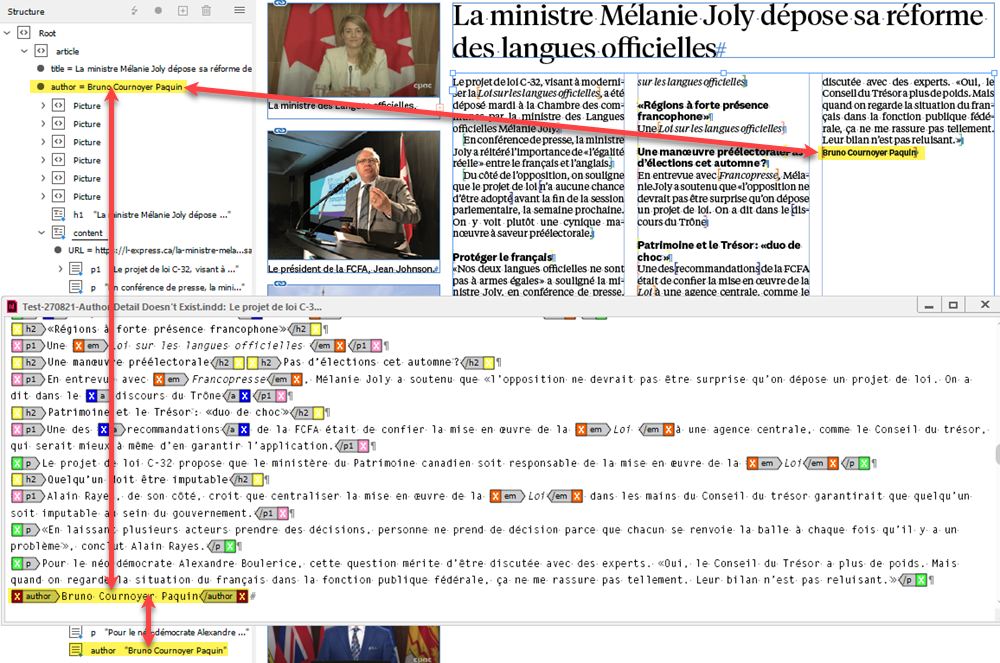Image resolution: width=1000 pixels, height=663 pixels.
Task: Click the h2 tag before "Patrimoine et le Trésor"
Action: tap(31, 412)
